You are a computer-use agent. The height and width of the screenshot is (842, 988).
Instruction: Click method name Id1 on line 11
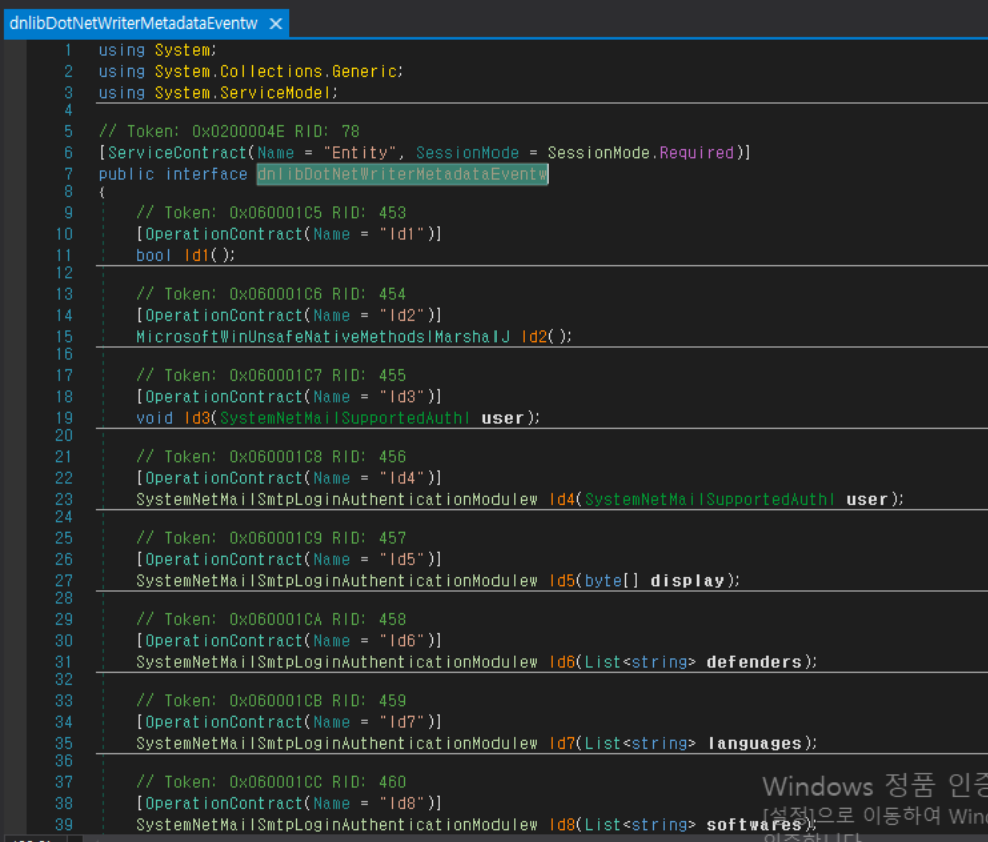point(197,255)
